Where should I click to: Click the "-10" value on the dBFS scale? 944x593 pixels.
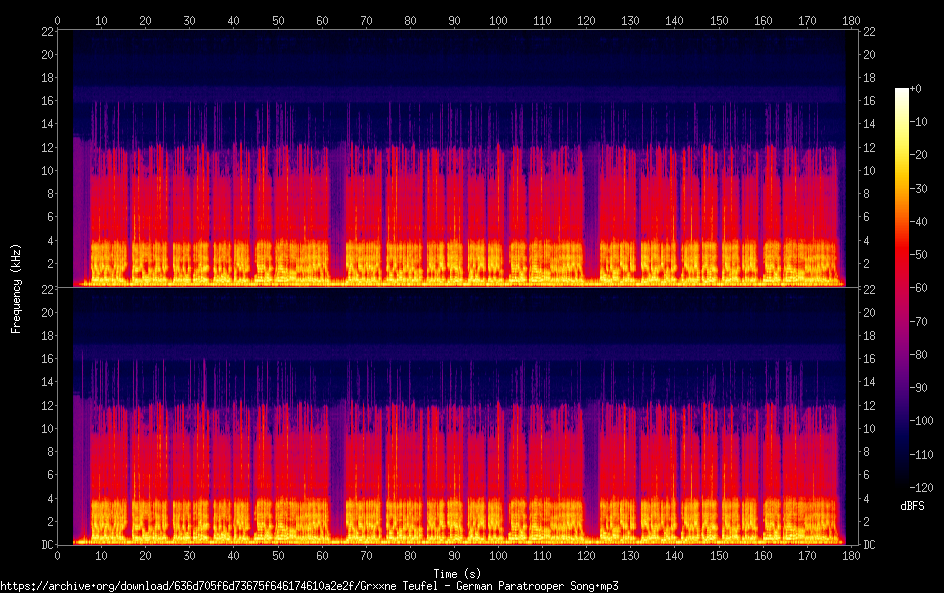pos(919,122)
